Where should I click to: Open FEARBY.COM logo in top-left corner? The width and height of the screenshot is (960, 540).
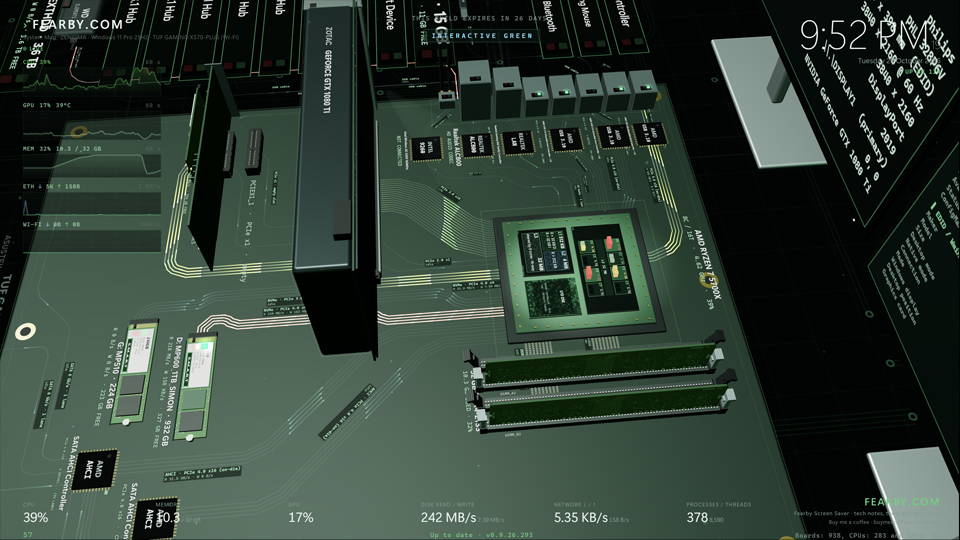(x=78, y=25)
